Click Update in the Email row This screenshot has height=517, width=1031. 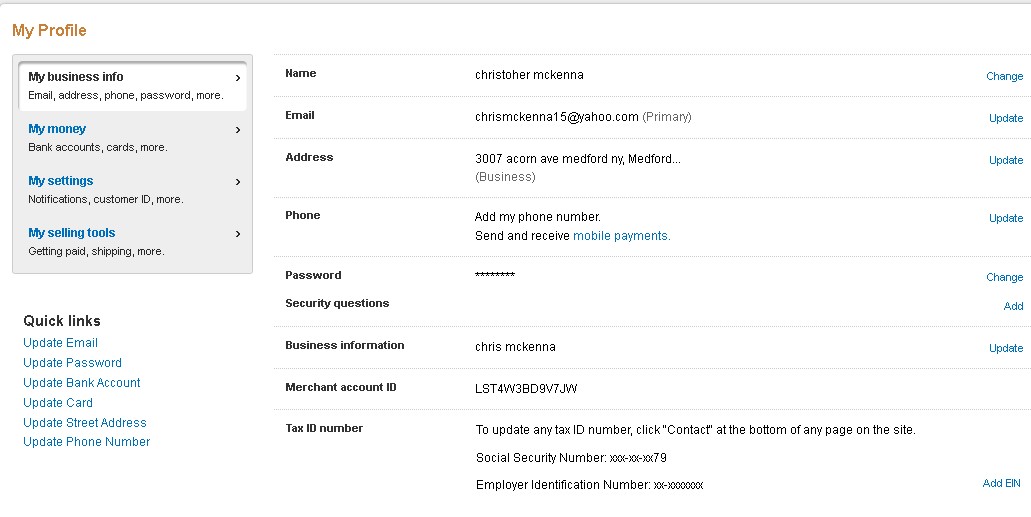click(1005, 118)
